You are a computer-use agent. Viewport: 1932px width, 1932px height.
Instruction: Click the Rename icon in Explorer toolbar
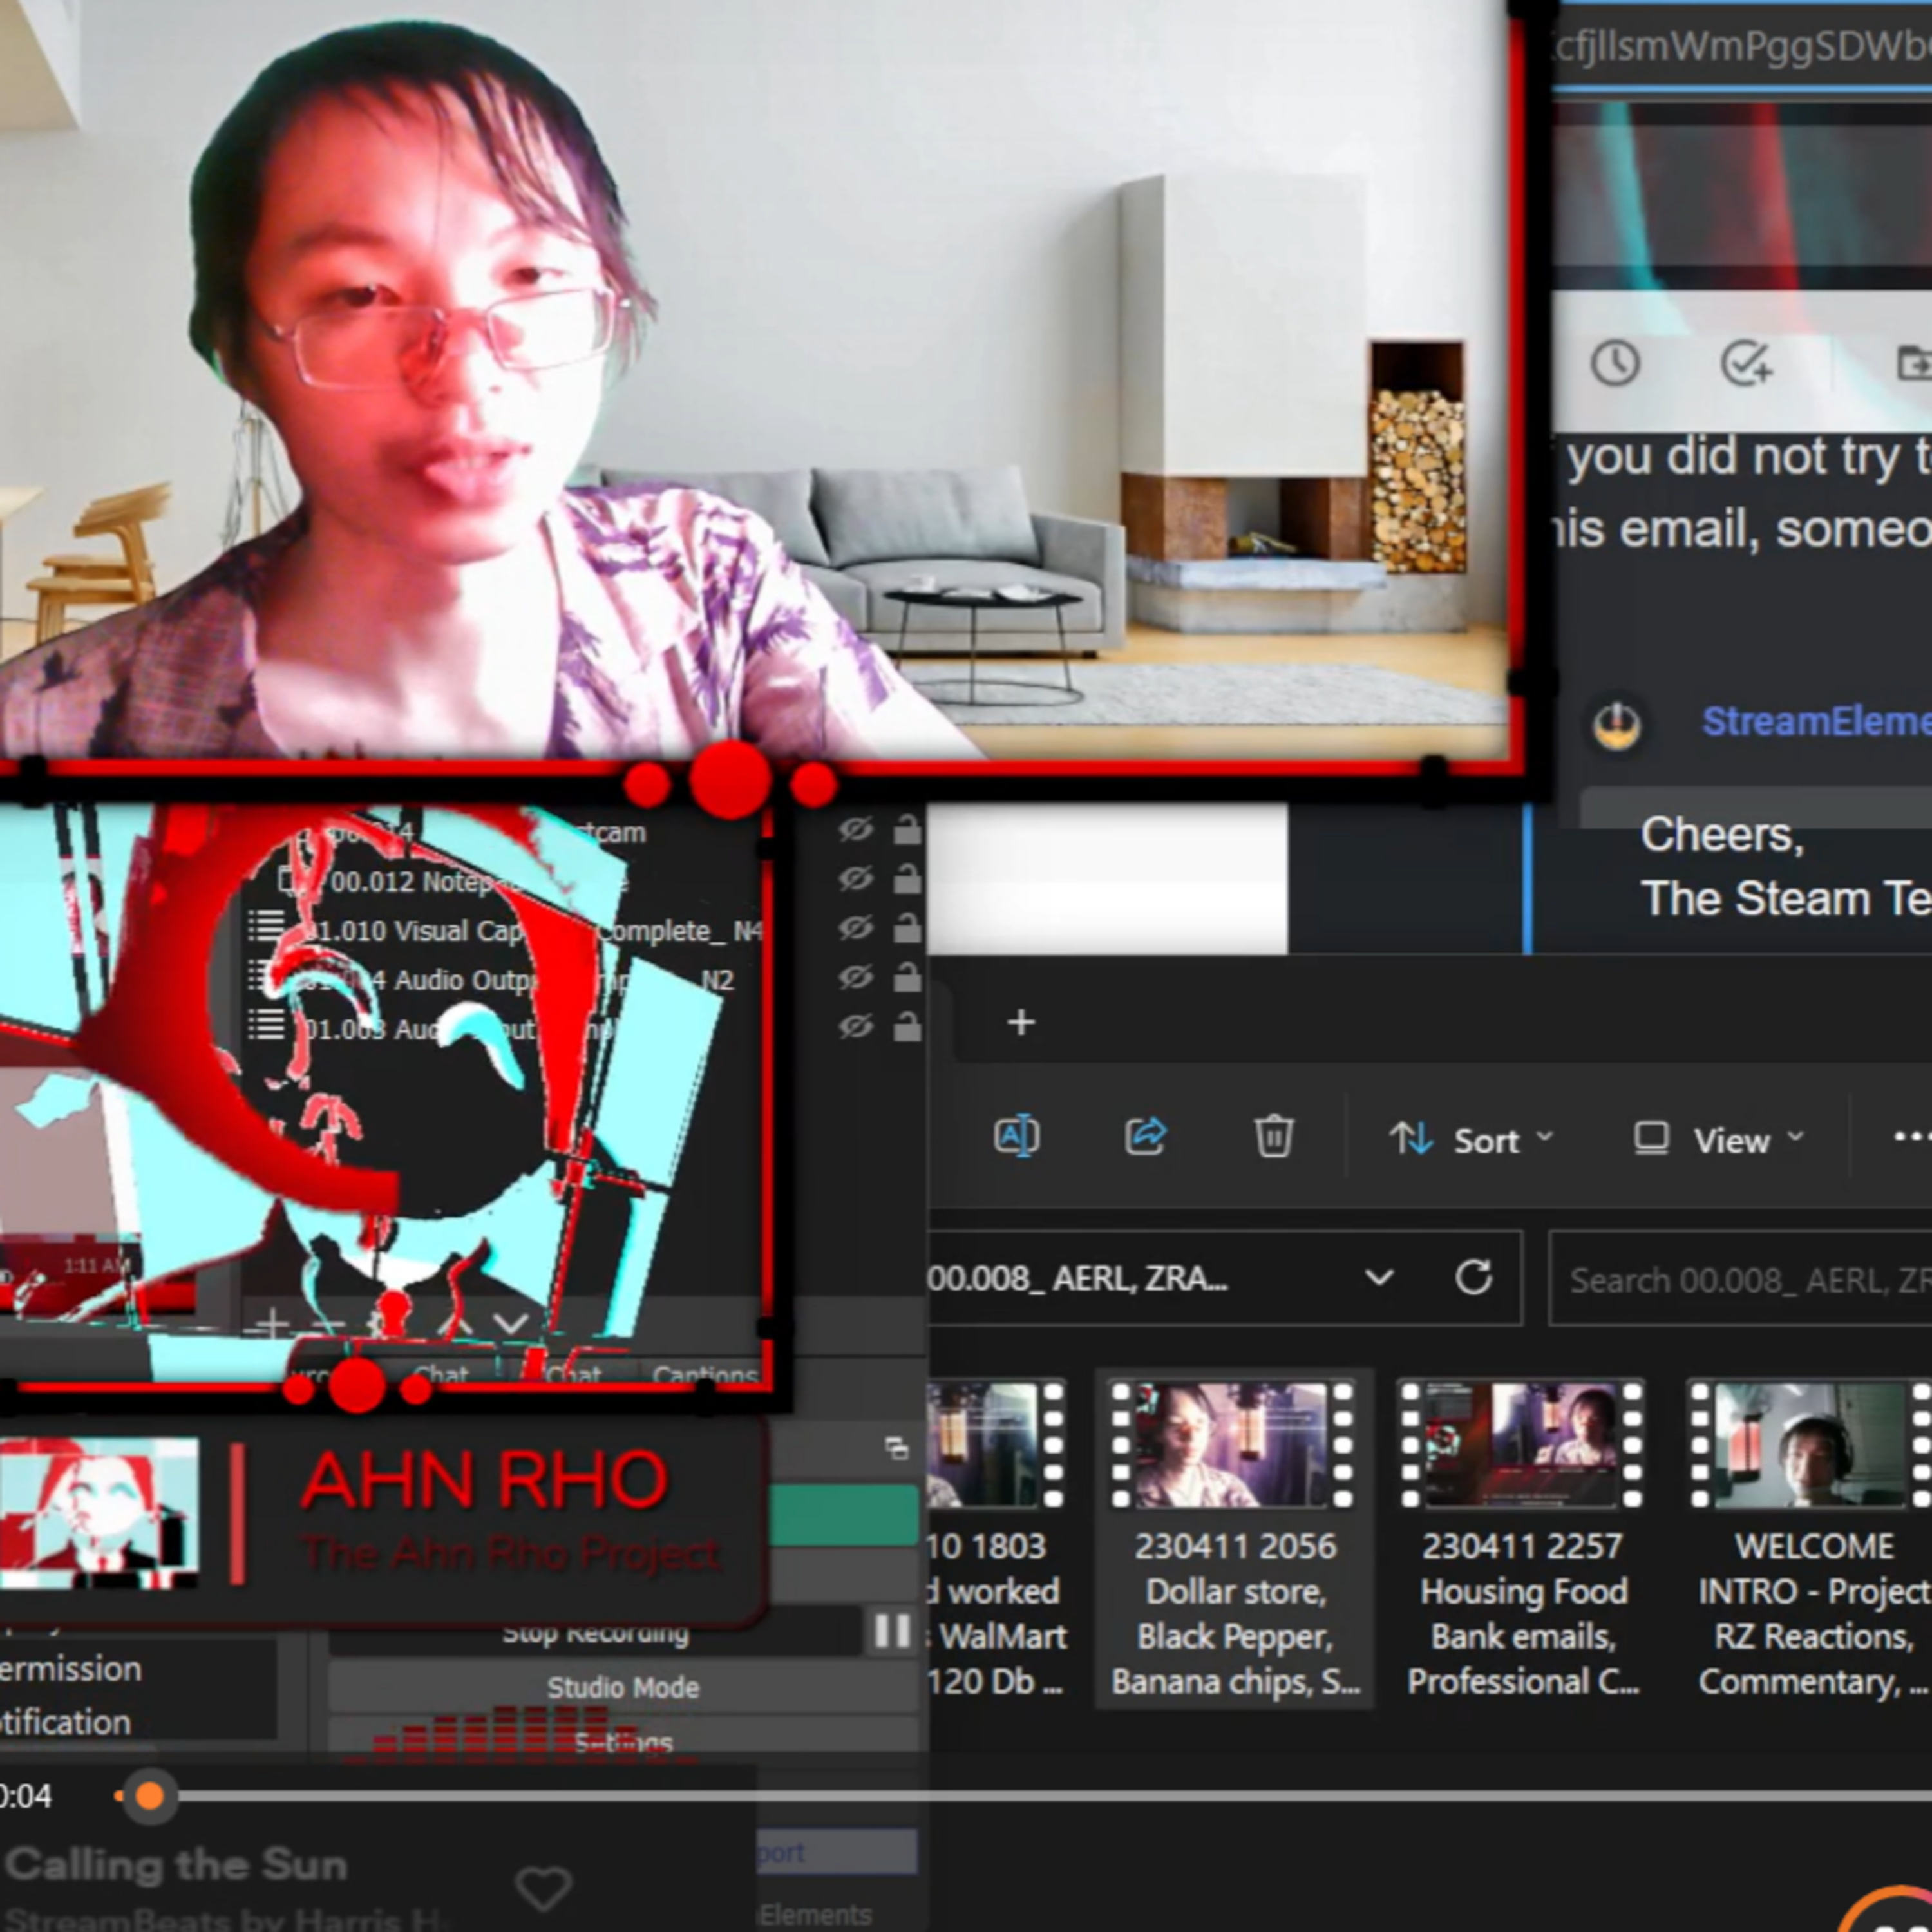coord(1016,1137)
